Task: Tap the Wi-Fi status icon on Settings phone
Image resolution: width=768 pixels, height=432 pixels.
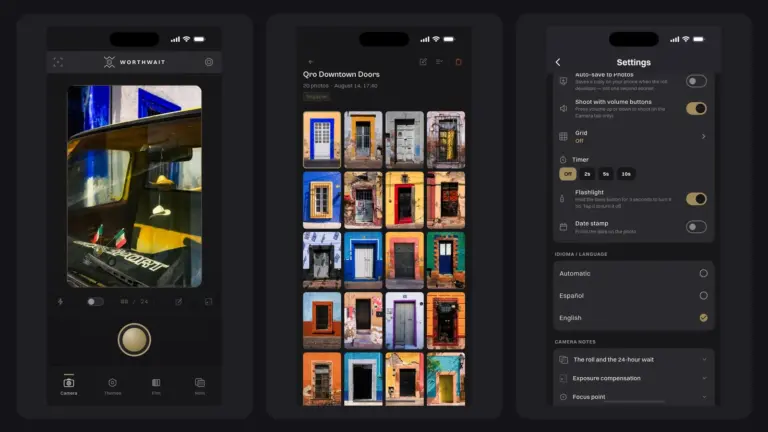Action: pyautogui.click(x=686, y=39)
